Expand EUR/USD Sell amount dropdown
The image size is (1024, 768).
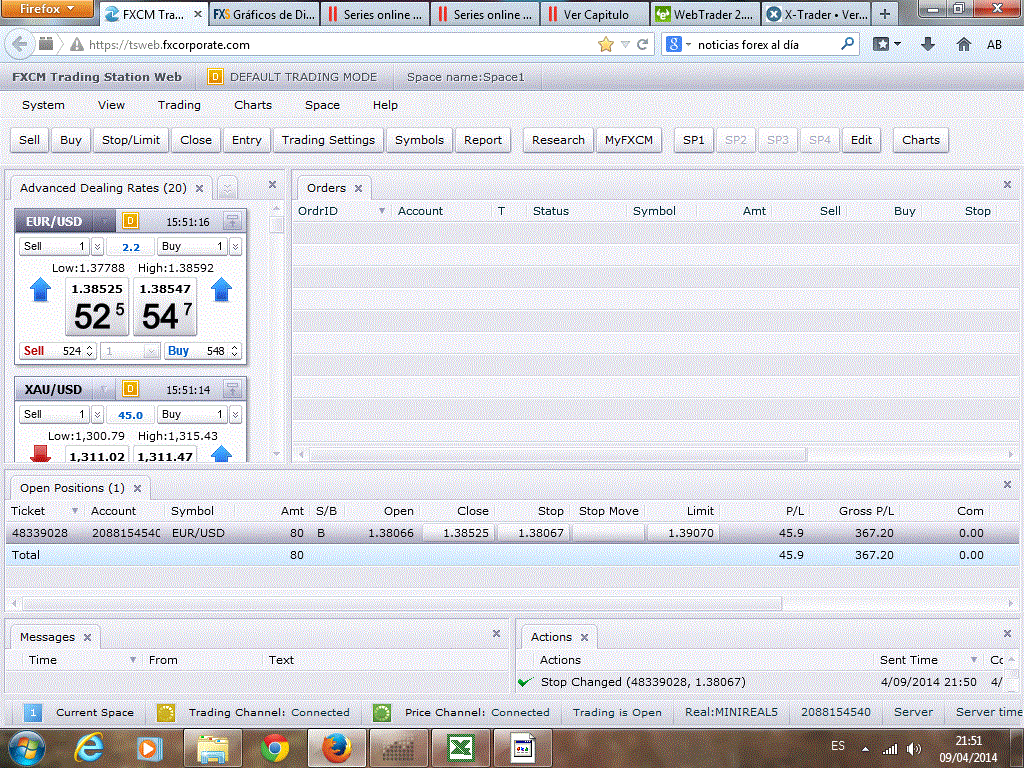97,246
